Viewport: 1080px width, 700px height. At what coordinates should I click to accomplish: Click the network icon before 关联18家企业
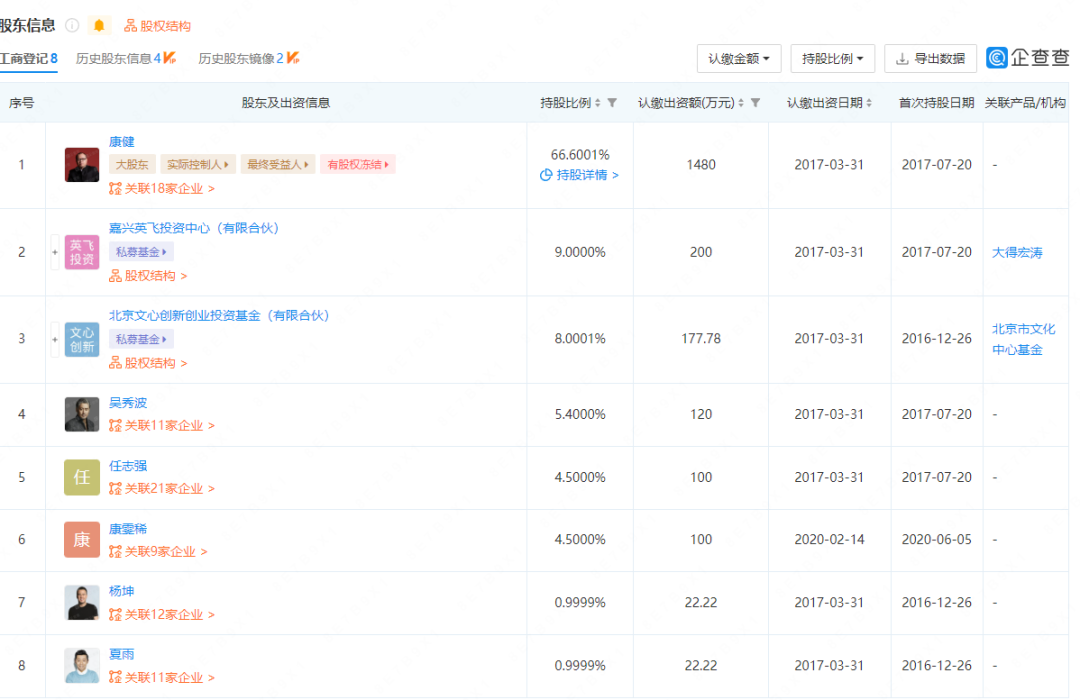click(x=112, y=188)
